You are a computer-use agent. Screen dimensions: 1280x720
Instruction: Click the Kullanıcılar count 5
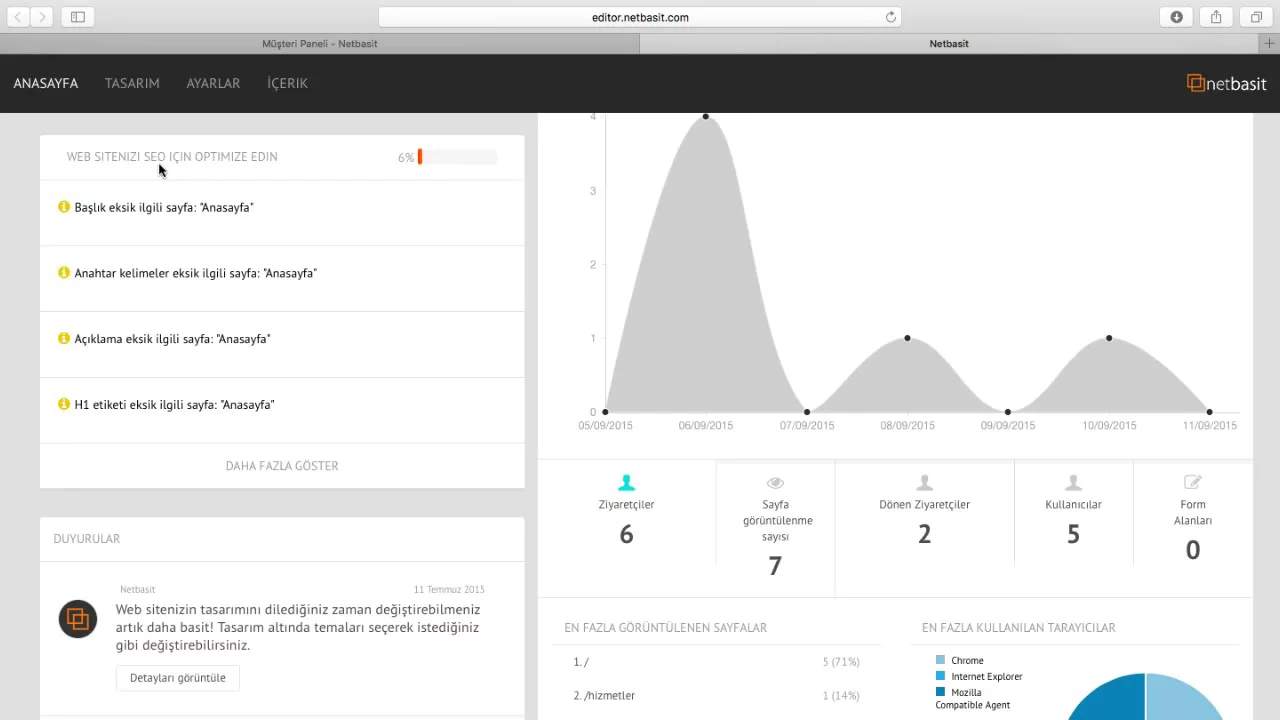click(x=1073, y=534)
